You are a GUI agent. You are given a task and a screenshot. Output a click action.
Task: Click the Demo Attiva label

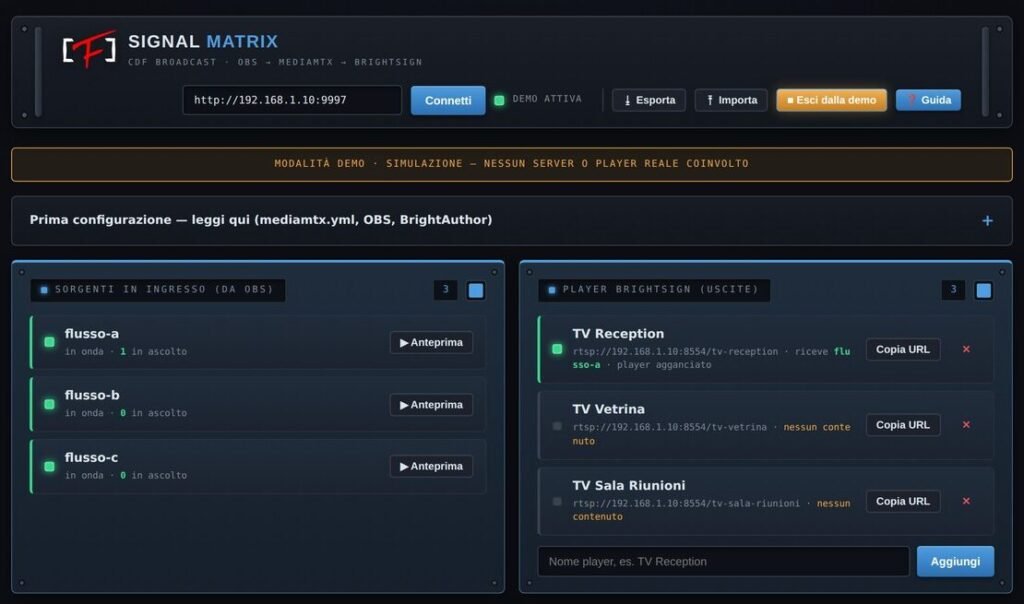[547, 99]
